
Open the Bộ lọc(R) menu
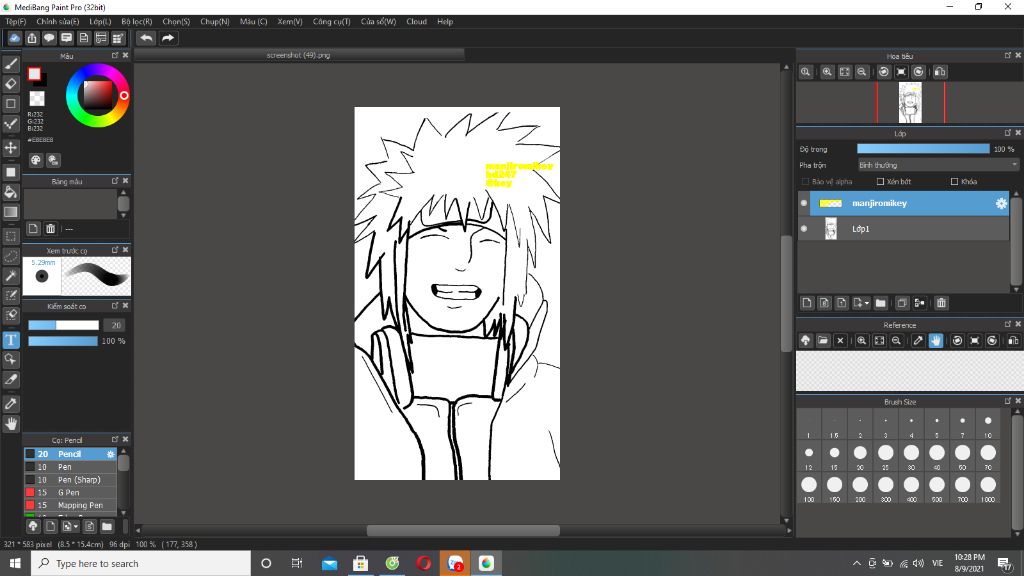point(136,22)
